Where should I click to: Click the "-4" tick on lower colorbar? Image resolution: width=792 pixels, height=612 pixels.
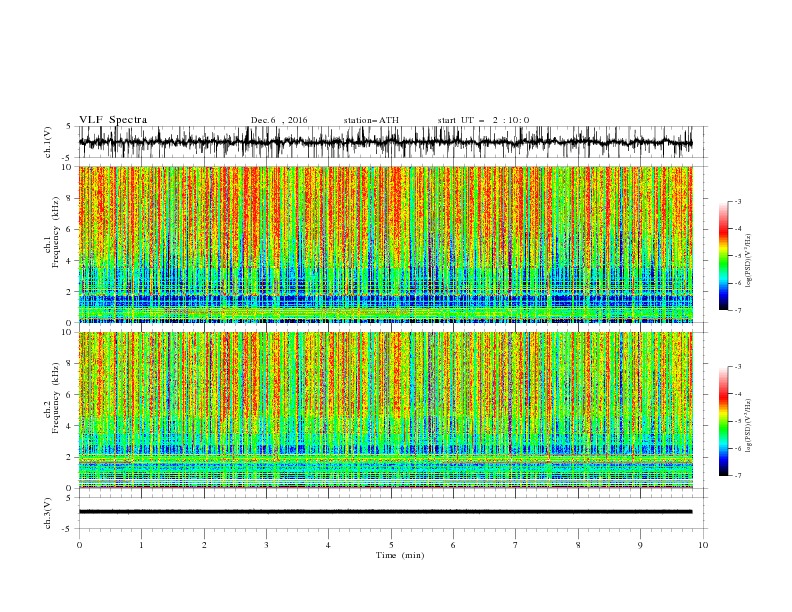738,394
